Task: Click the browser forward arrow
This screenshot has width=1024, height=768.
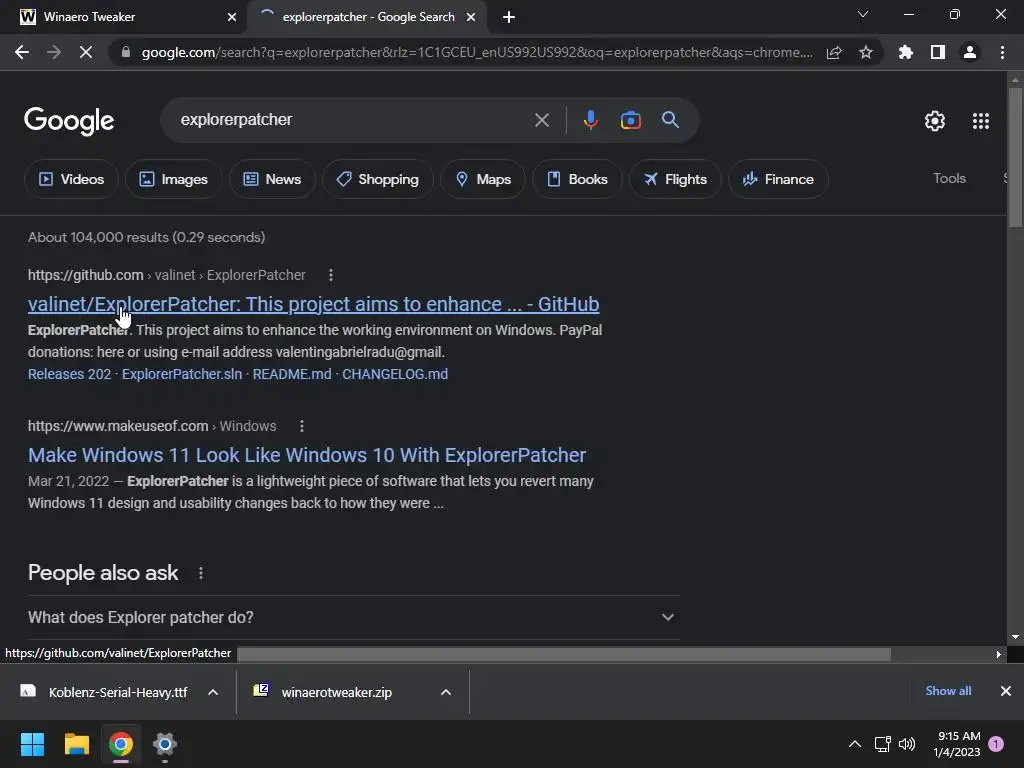Action: coord(54,52)
